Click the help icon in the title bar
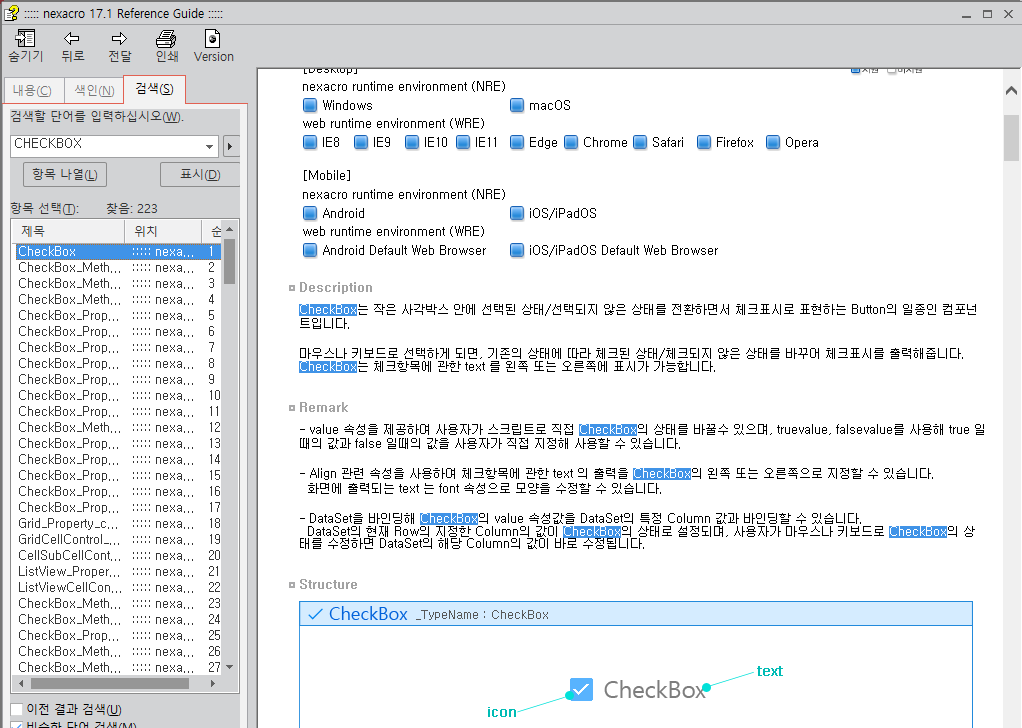This screenshot has width=1022, height=728. pos(11,13)
